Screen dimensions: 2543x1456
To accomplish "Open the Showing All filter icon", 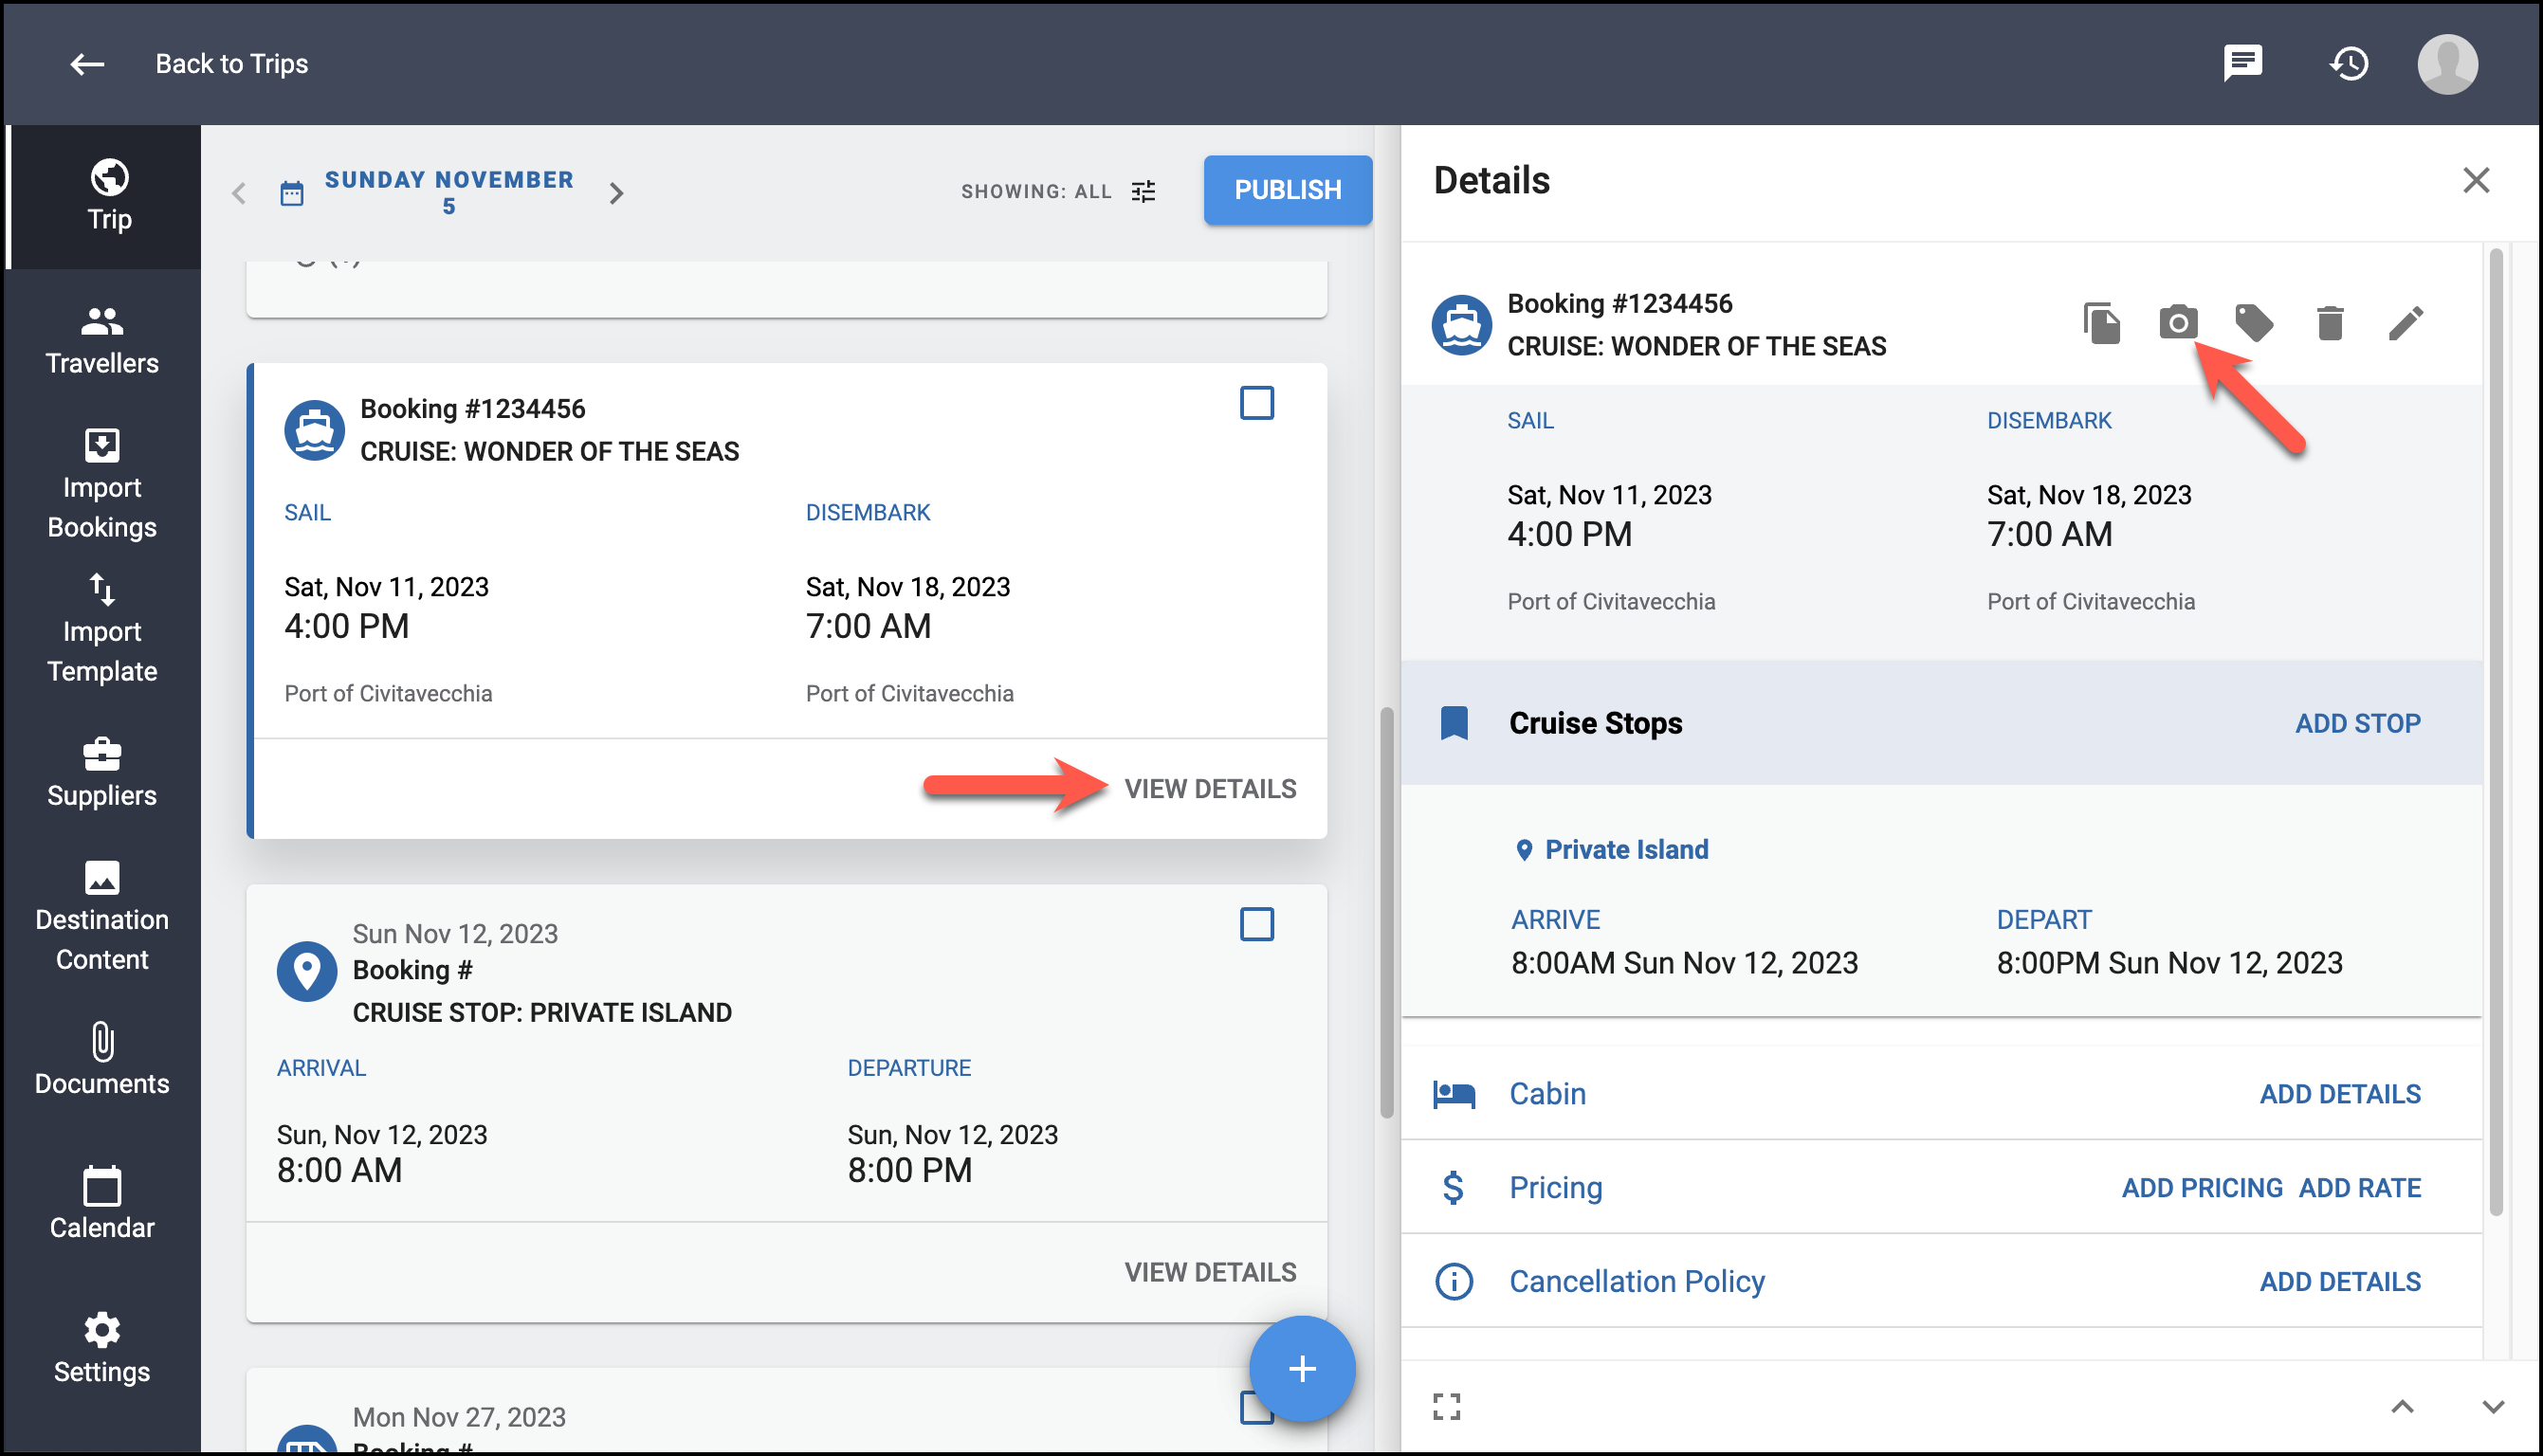I will [1143, 191].
